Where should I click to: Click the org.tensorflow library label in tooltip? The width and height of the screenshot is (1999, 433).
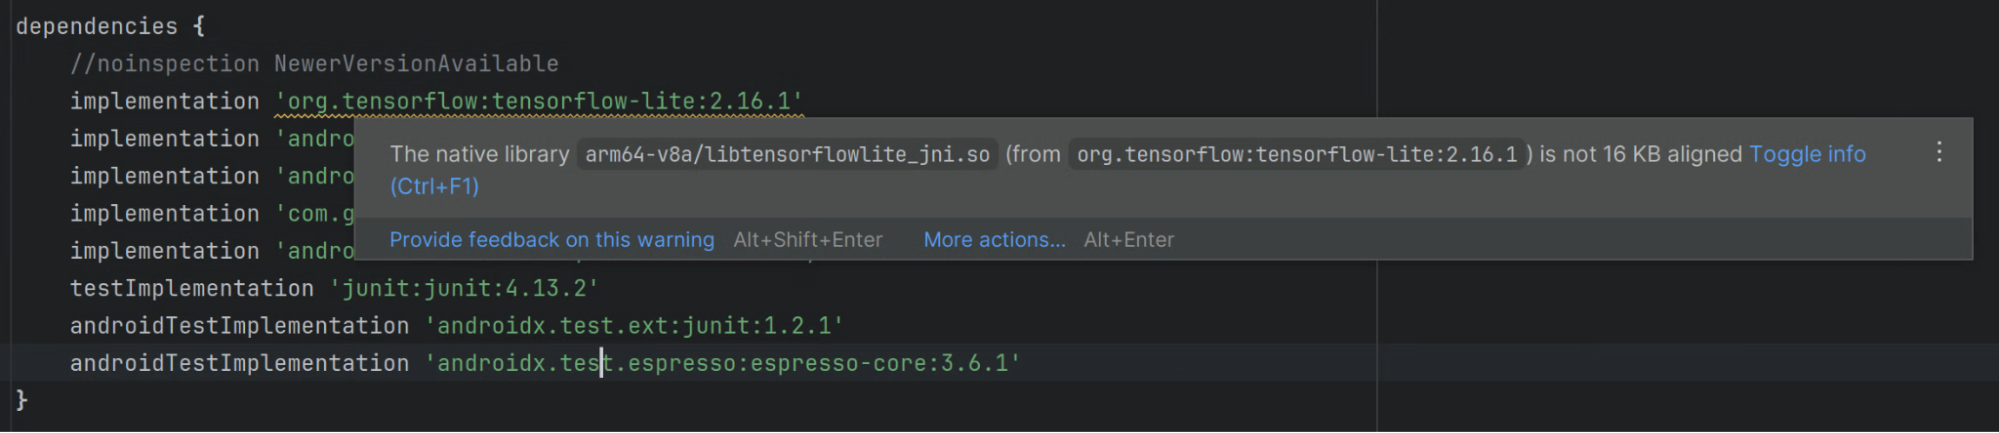coord(1296,155)
